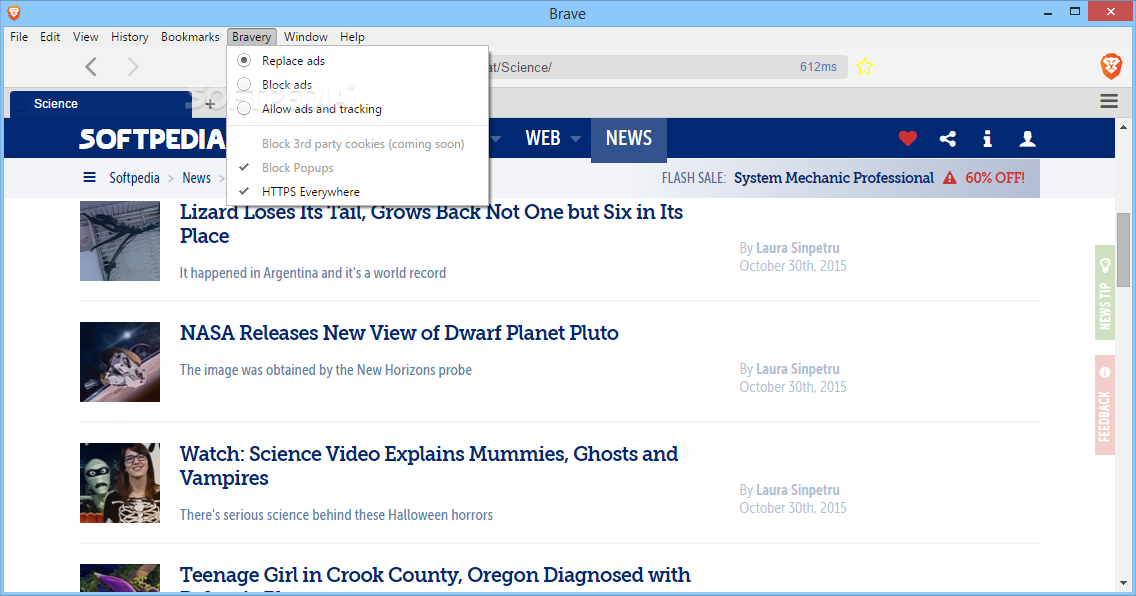The image size is (1136, 596).
Task: Switch to the Science tab
Action: click(101, 104)
